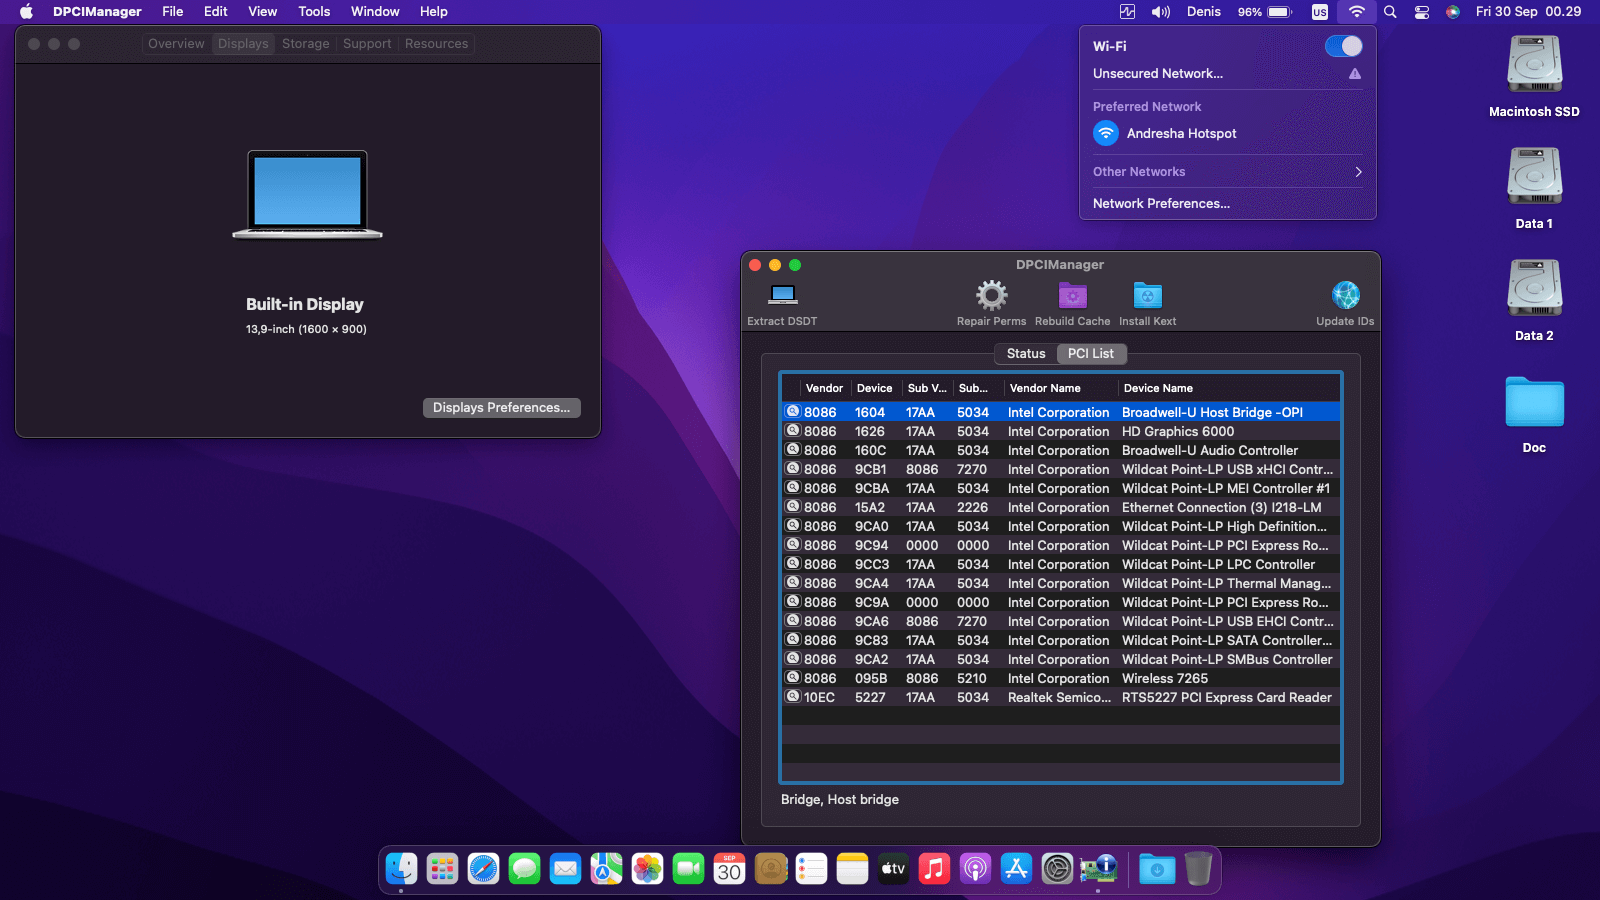Viewport: 1600px width, 900px height.
Task: Click the Built-in Display laptop thumbnail
Action: point(307,194)
